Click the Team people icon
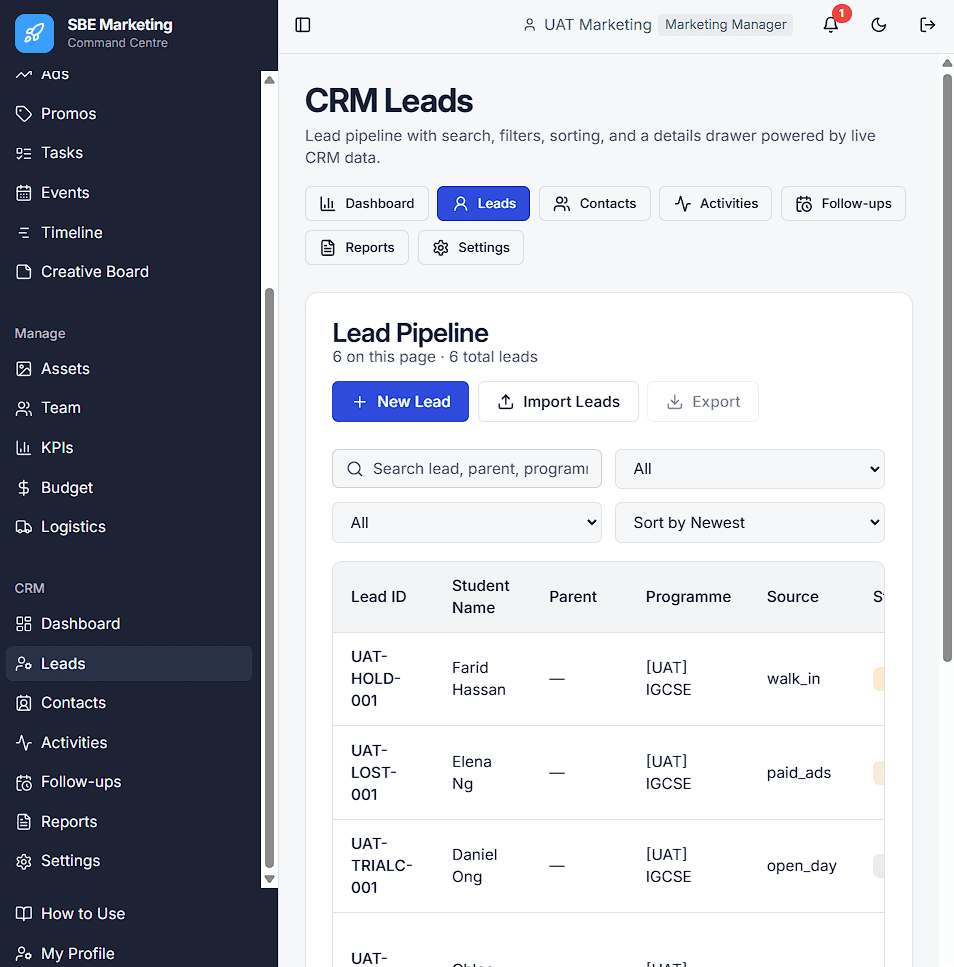954x967 pixels. pyautogui.click(x=23, y=408)
